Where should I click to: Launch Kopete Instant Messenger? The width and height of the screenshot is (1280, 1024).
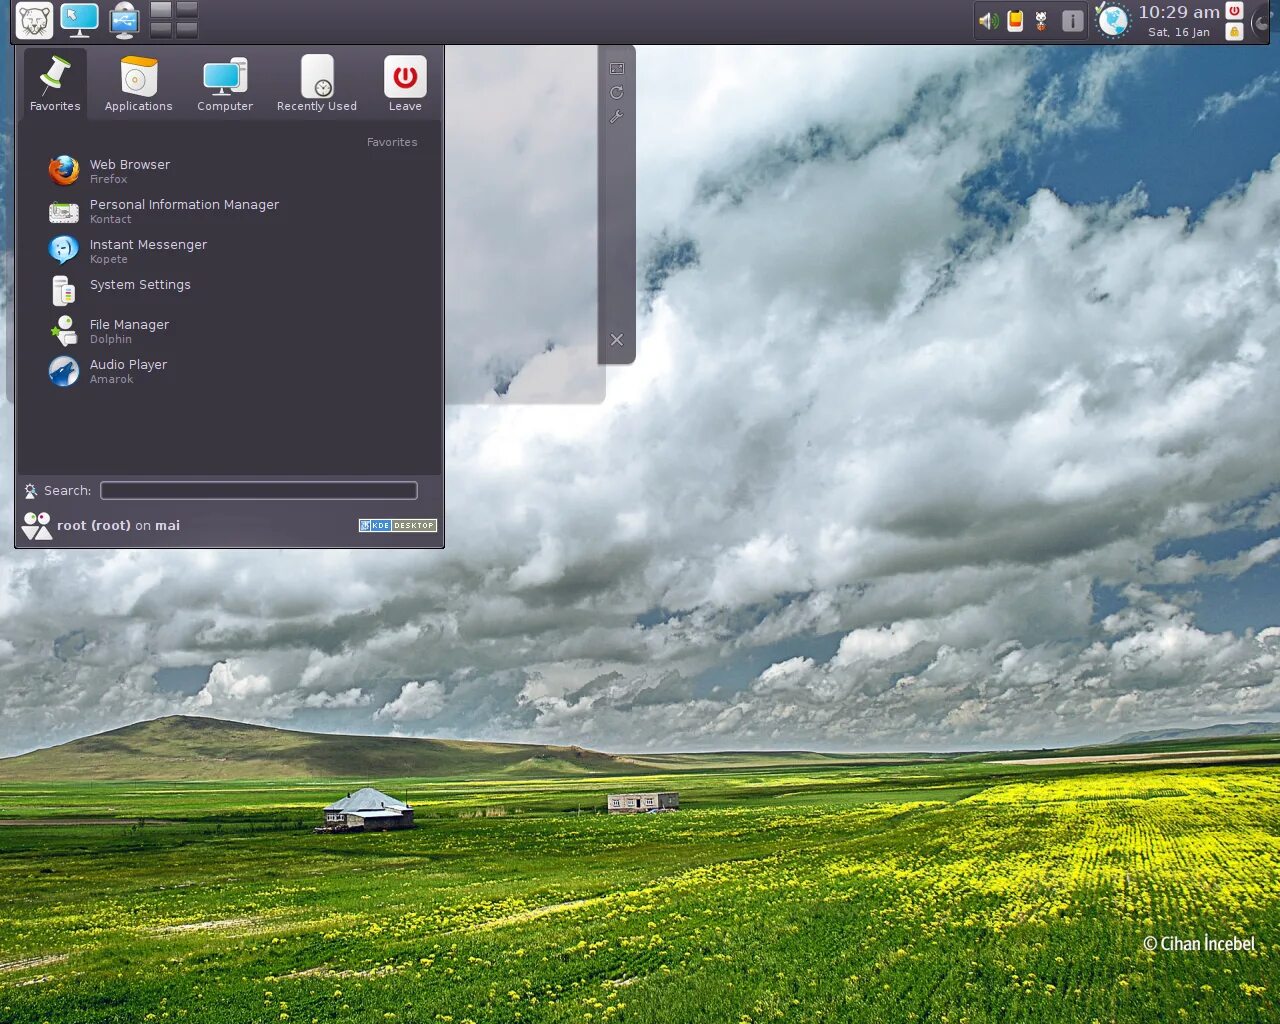pyautogui.click(x=230, y=251)
